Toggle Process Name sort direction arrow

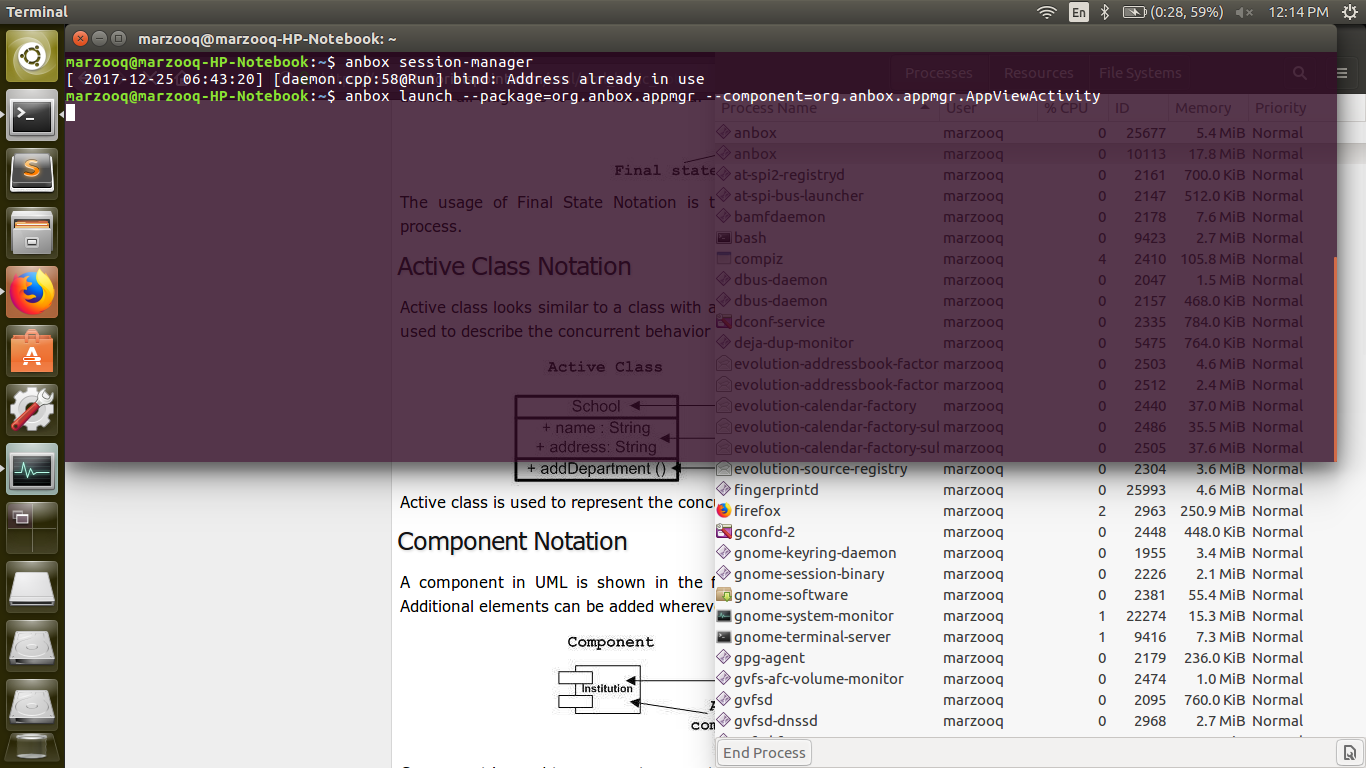[x=925, y=108]
